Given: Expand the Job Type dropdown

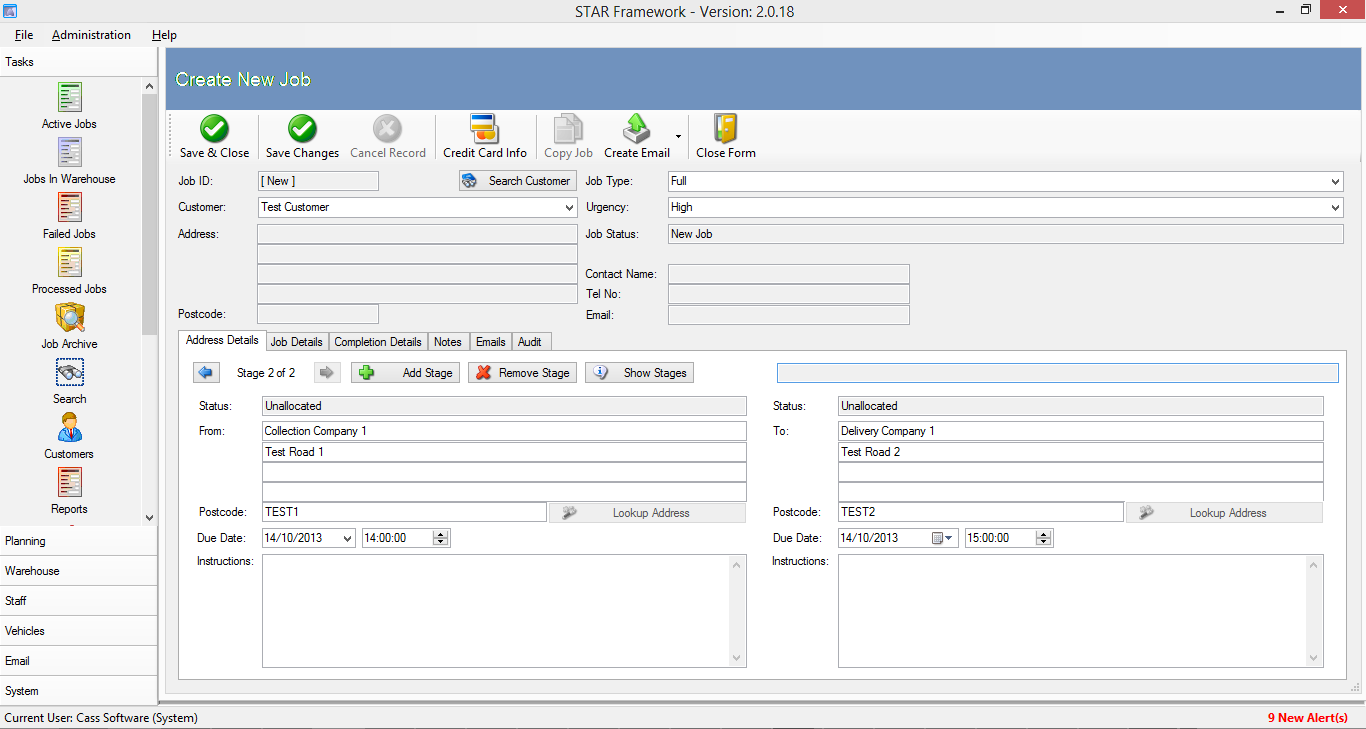Looking at the screenshot, I should coord(1335,181).
